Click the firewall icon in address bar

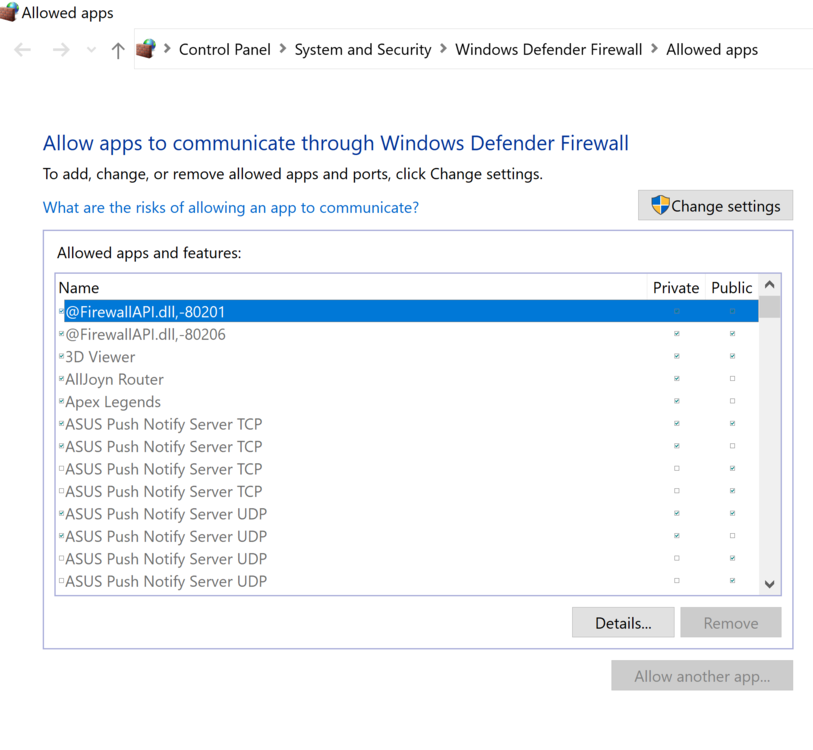point(146,49)
